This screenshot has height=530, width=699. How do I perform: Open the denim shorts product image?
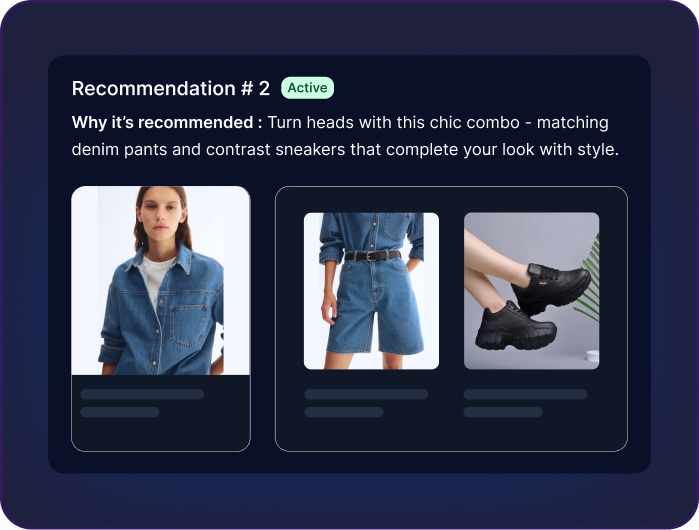371,291
